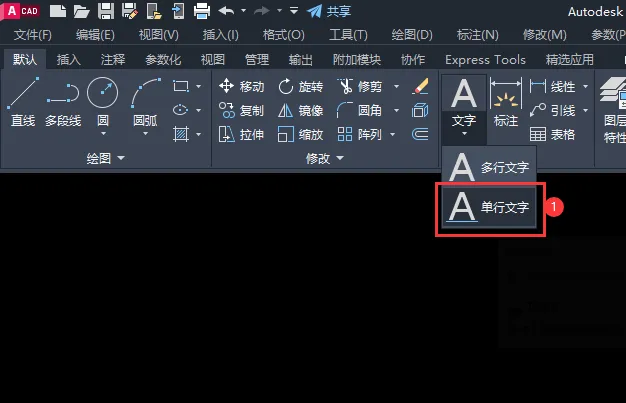Switch to the 参数化 ribbon tab
626x403 pixels.
pos(163,60)
